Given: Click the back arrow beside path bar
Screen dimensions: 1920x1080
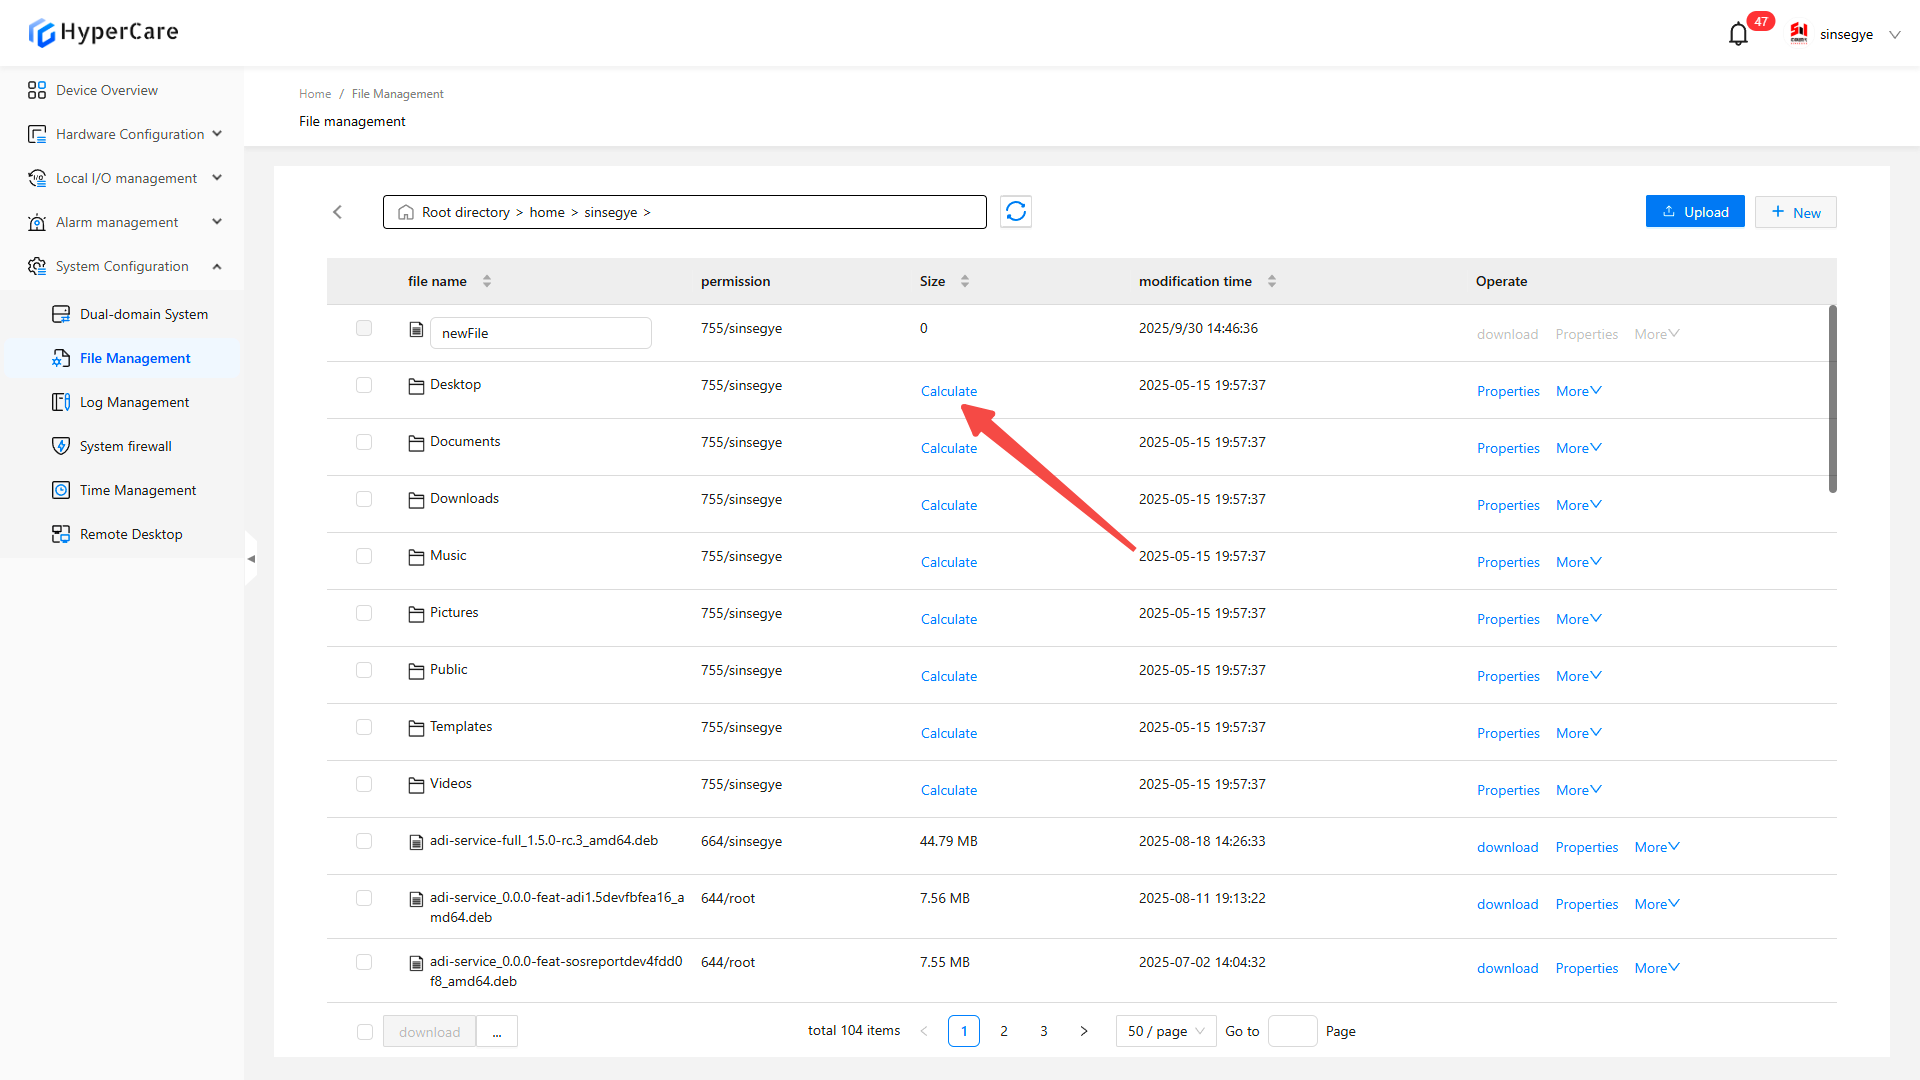Looking at the screenshot, I should pyautogui.click(x=338, y=212).
